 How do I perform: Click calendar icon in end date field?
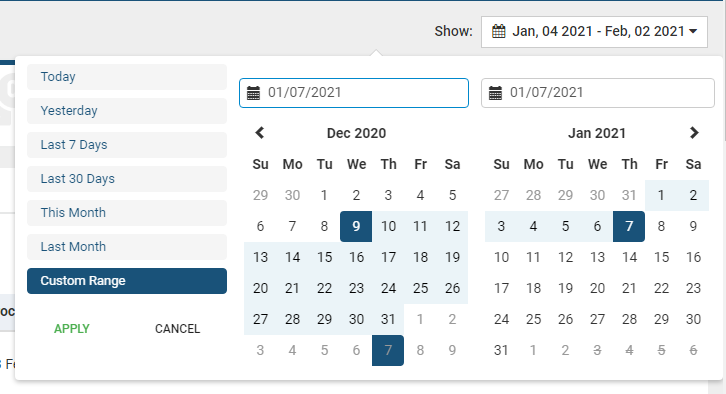[495, 93]
